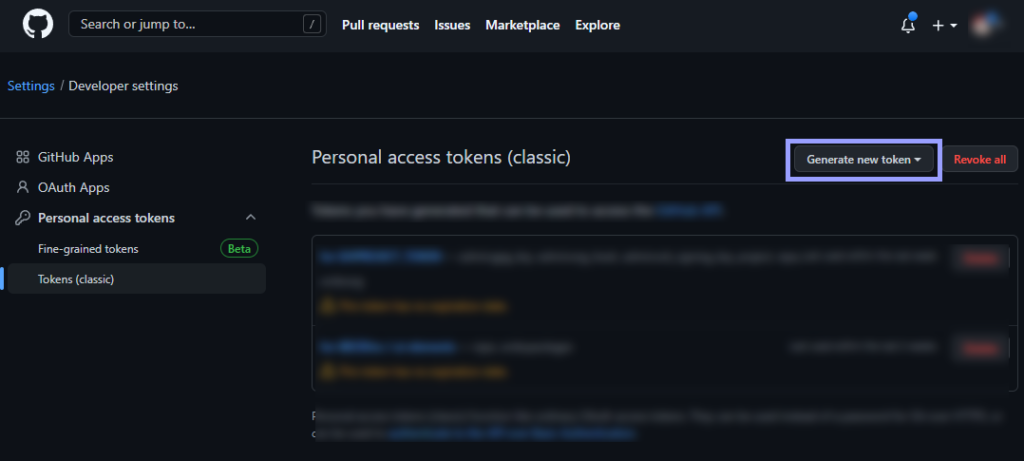Image resolution: width=1024 pixels, height=461 pixels.
Task: Click the Personal access tokens key icon
Action: tap(23, 218)
